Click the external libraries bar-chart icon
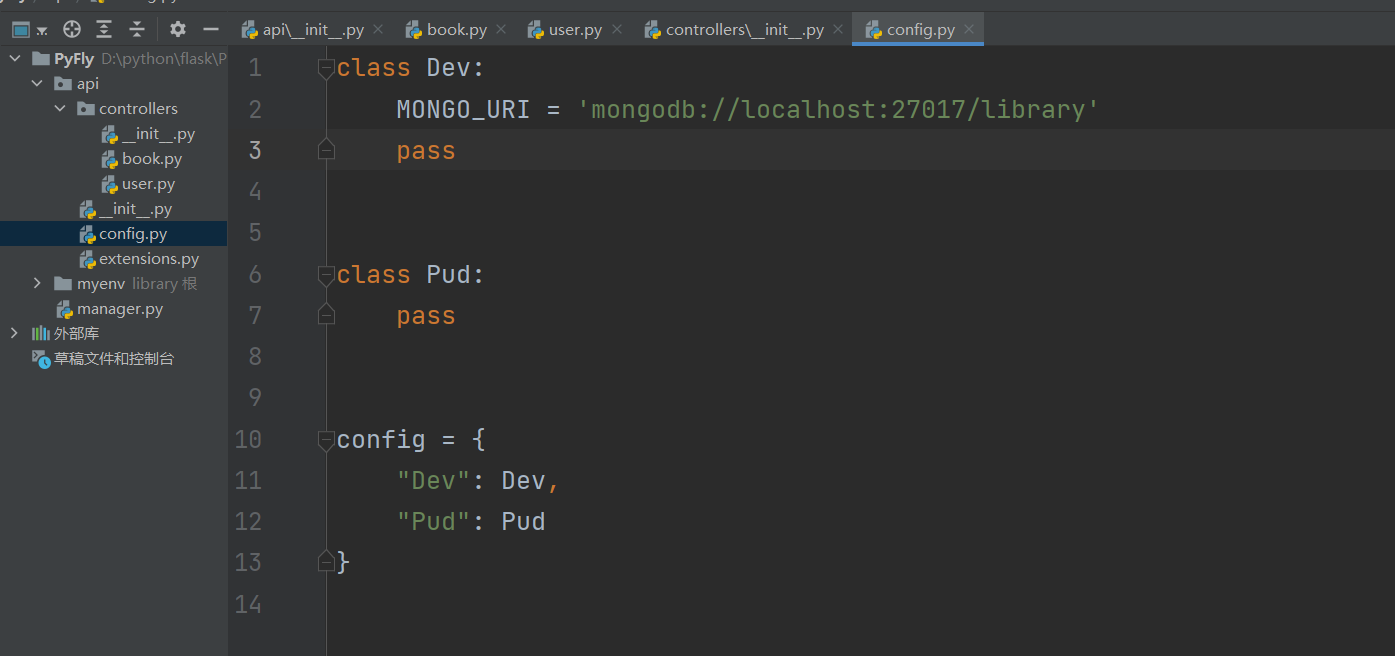Screen dimensions: 1395x656 click(41, 333)
